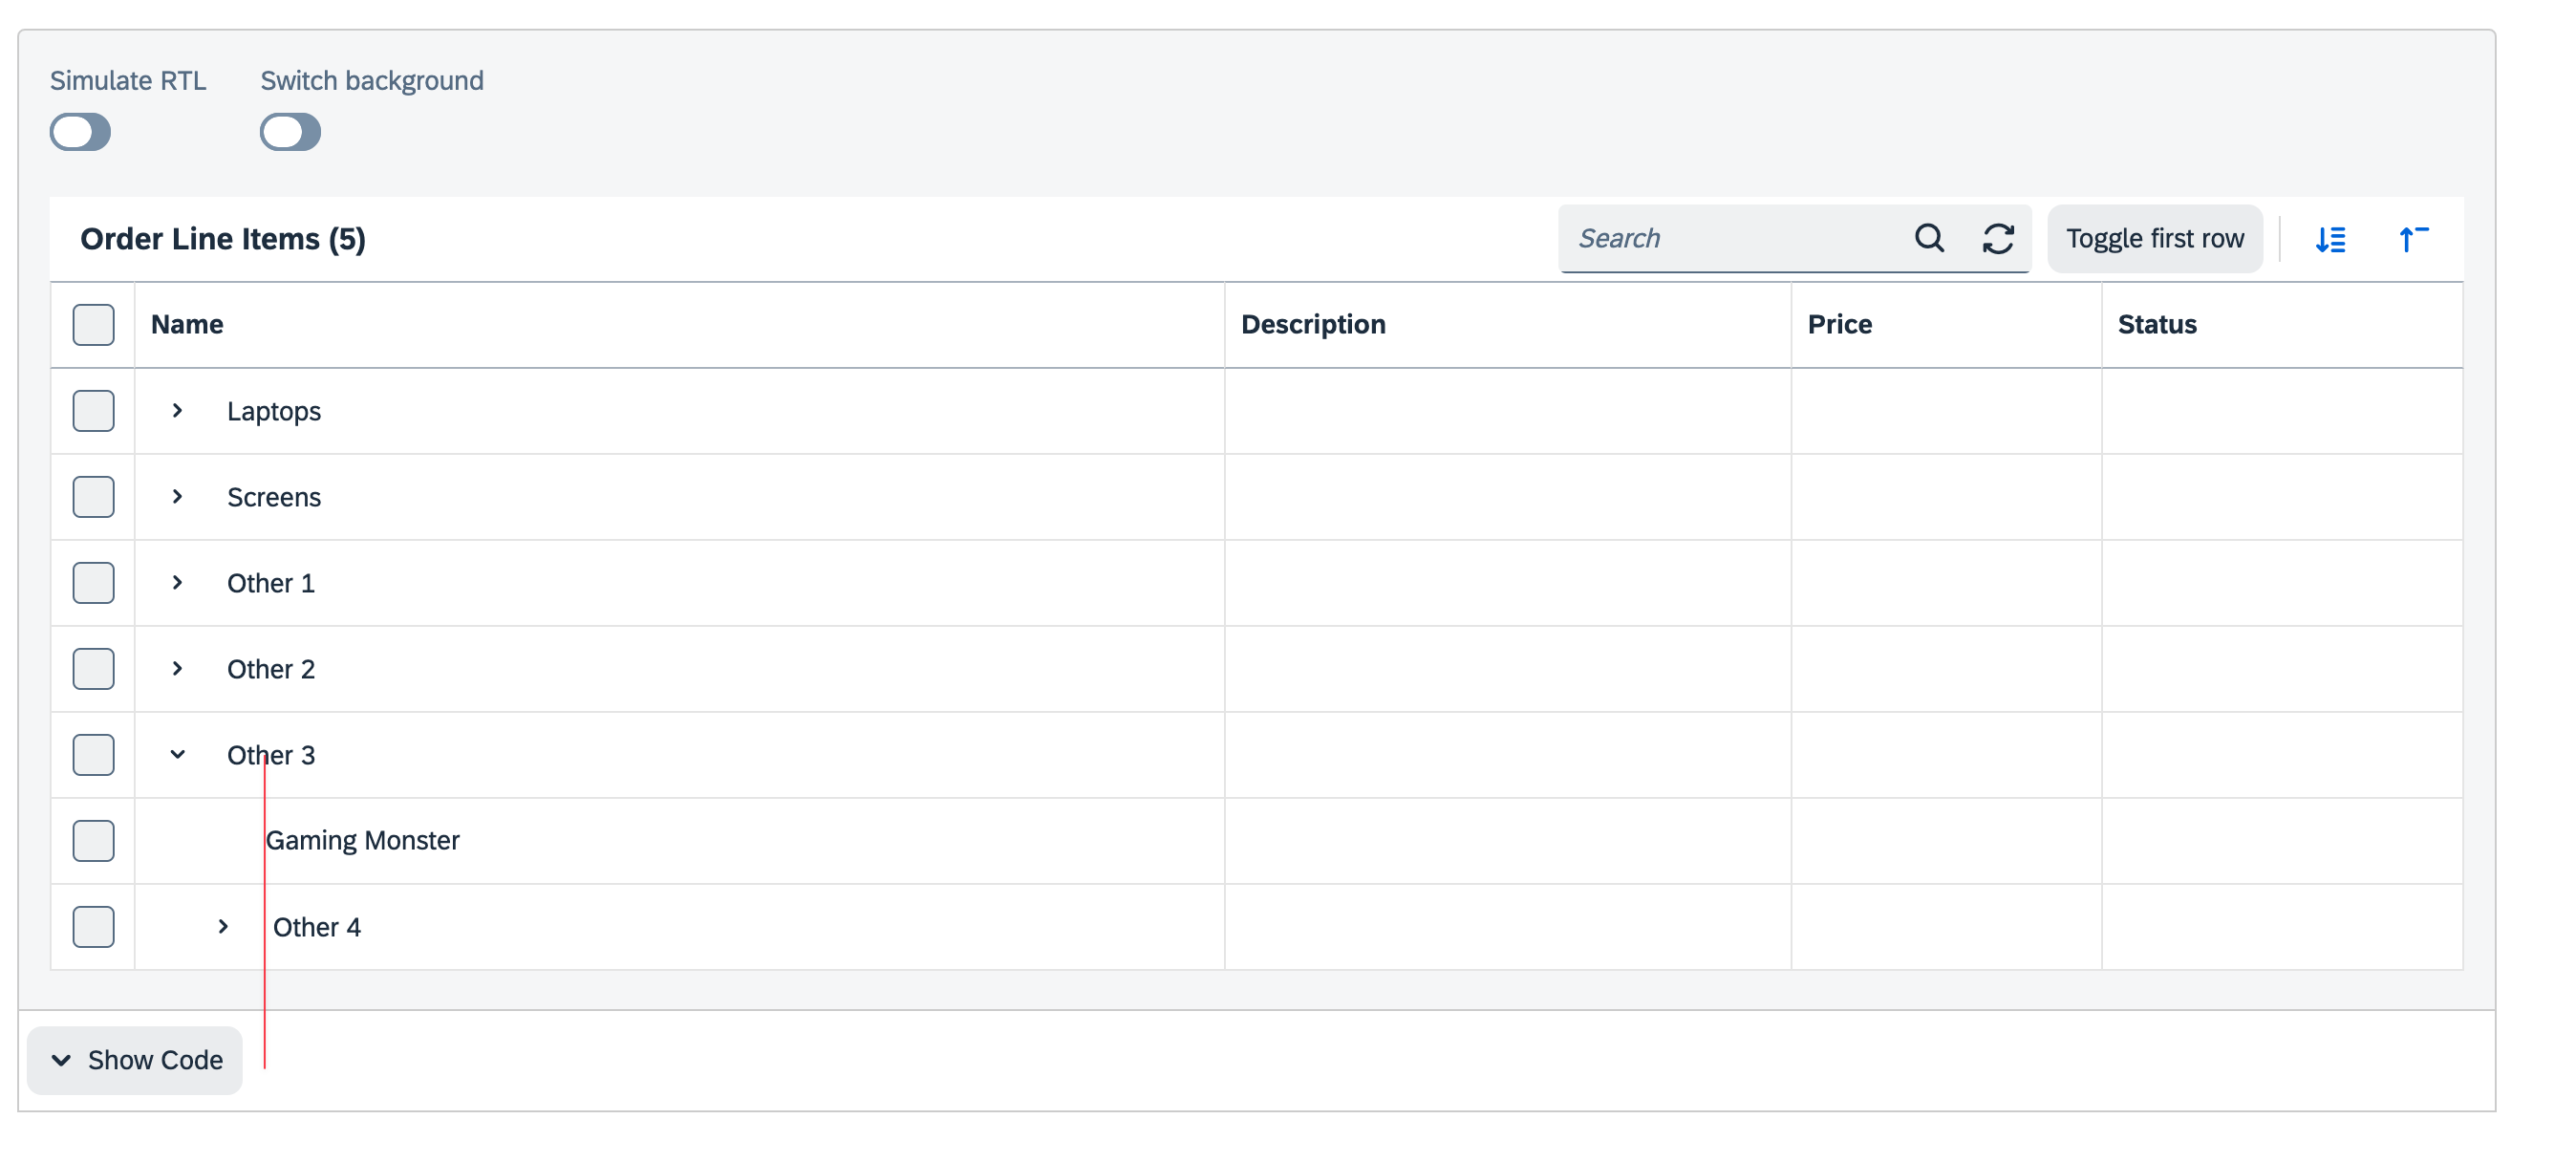Toggle the Simulate RTL switch
Viewport: 2576px width, 1162px height.
click(81, 132)
